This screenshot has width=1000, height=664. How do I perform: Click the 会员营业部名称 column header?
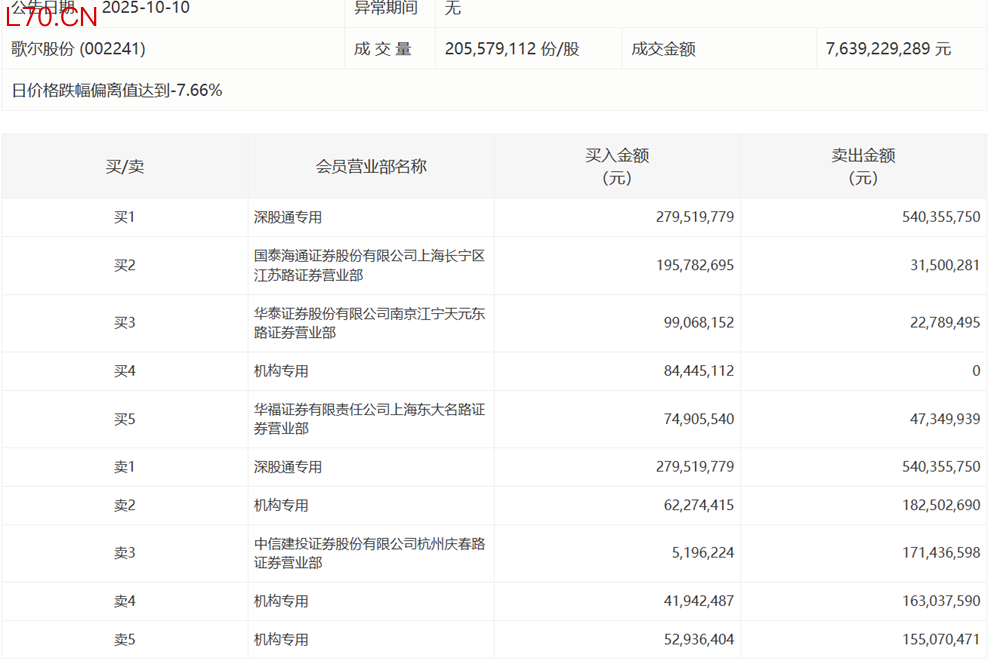tap(371, 166)
